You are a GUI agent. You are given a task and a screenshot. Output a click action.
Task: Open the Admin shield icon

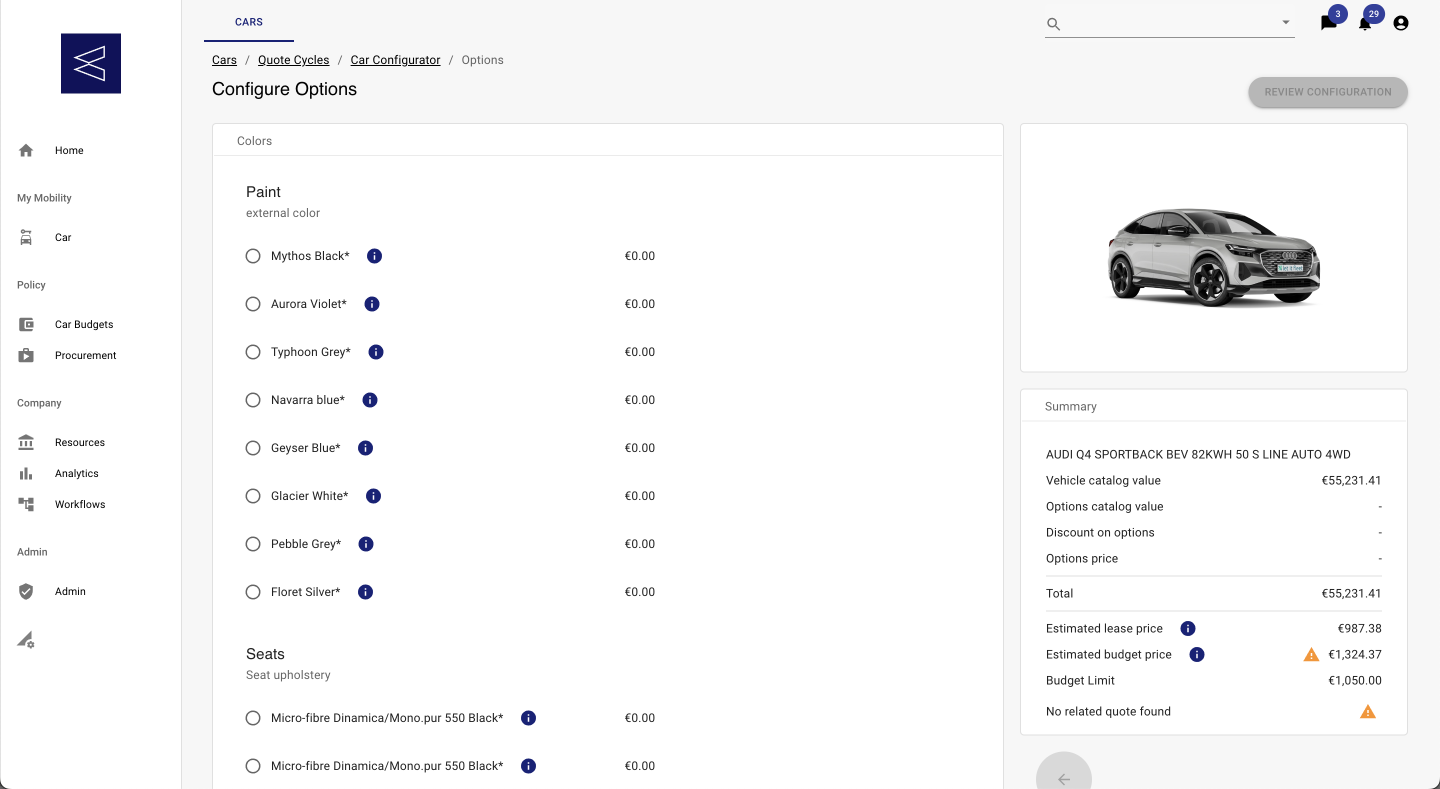[25, 591]
